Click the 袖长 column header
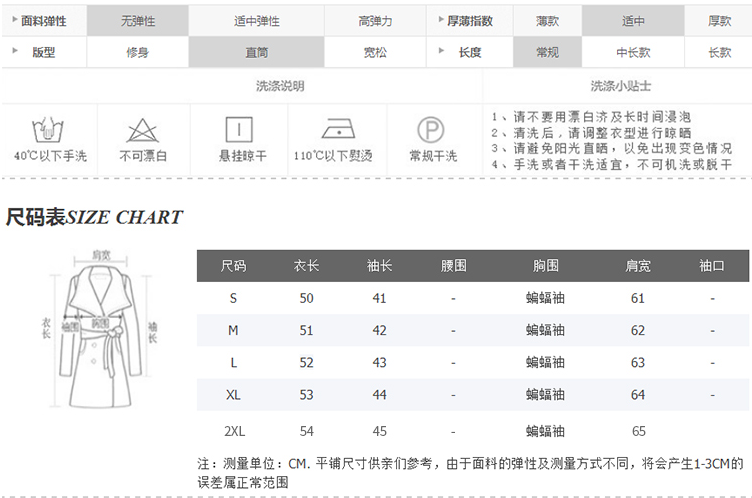This screenshot has width=752, height=498. 379,265
